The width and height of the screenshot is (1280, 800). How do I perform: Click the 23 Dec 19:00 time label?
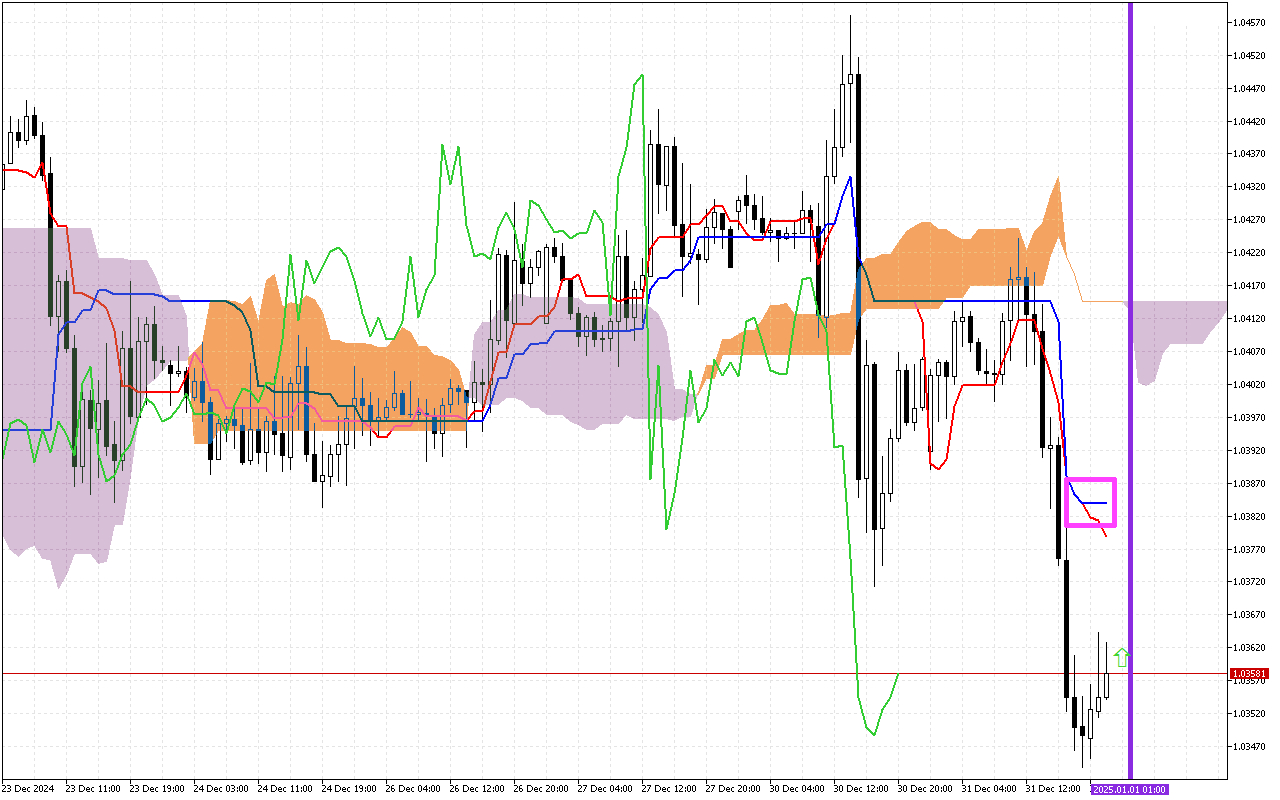[x=157, y=789]
